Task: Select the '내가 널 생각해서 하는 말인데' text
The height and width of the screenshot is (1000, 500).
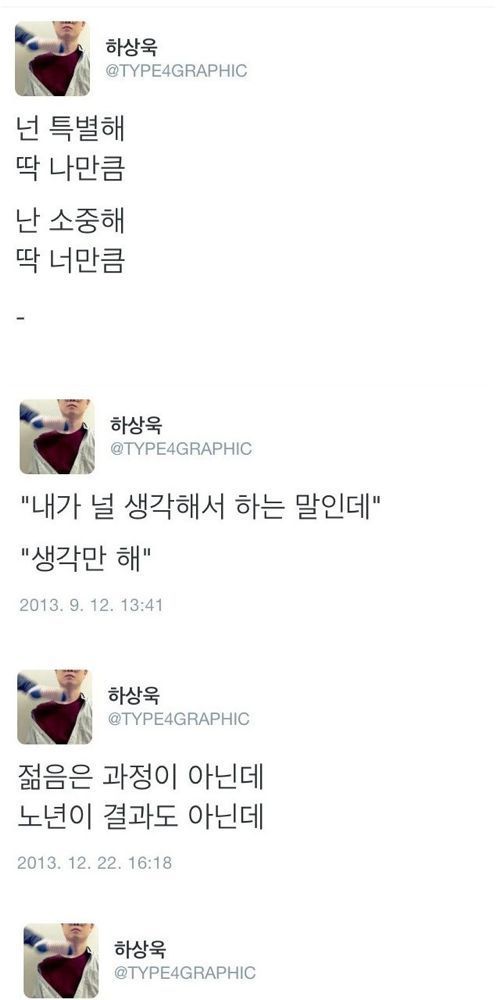Action: [201, 508]
